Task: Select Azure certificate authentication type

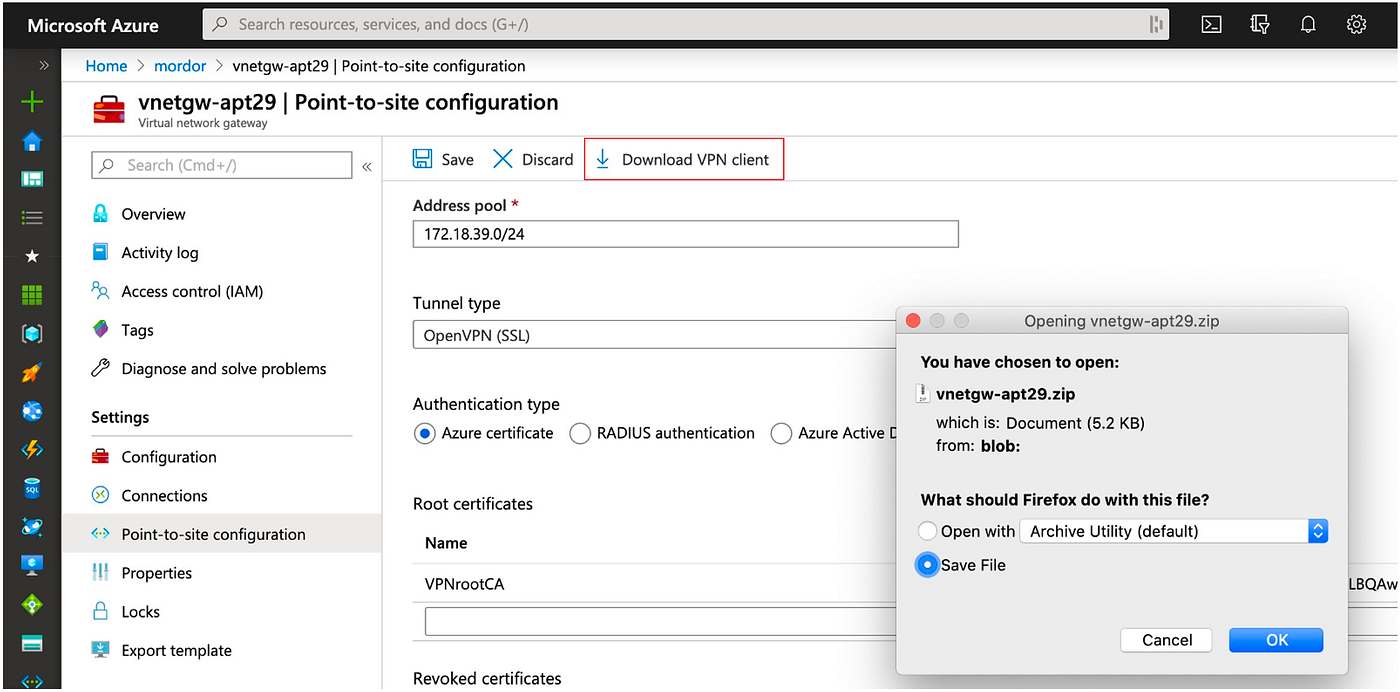Action: 424,433
